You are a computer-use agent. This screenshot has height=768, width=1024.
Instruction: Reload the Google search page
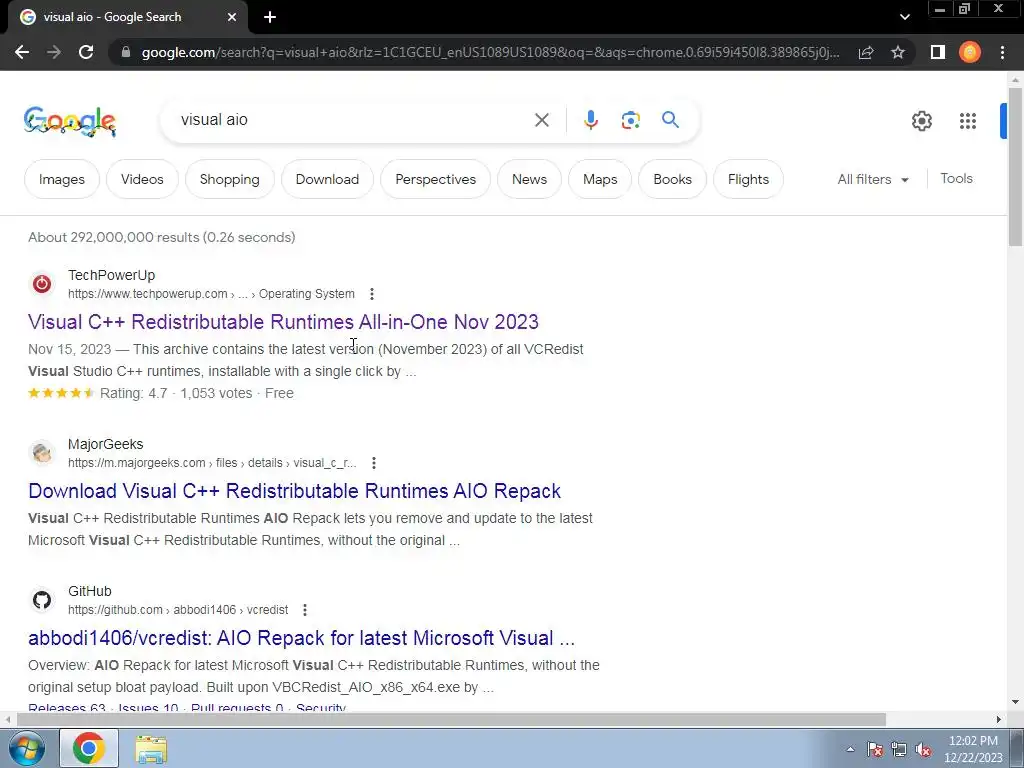pyautogui.click(x=86, y=52)
